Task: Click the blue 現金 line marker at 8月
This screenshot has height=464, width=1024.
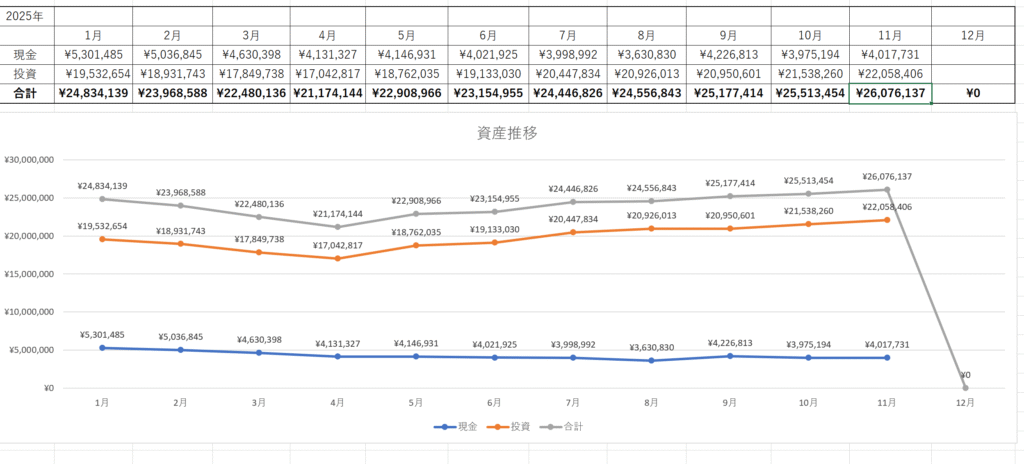Action: pos(651,360)
